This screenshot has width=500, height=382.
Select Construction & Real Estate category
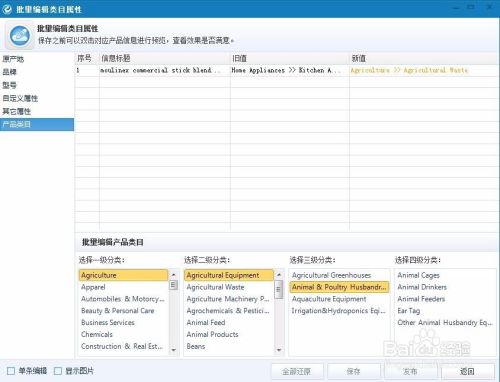coord(122,346)
